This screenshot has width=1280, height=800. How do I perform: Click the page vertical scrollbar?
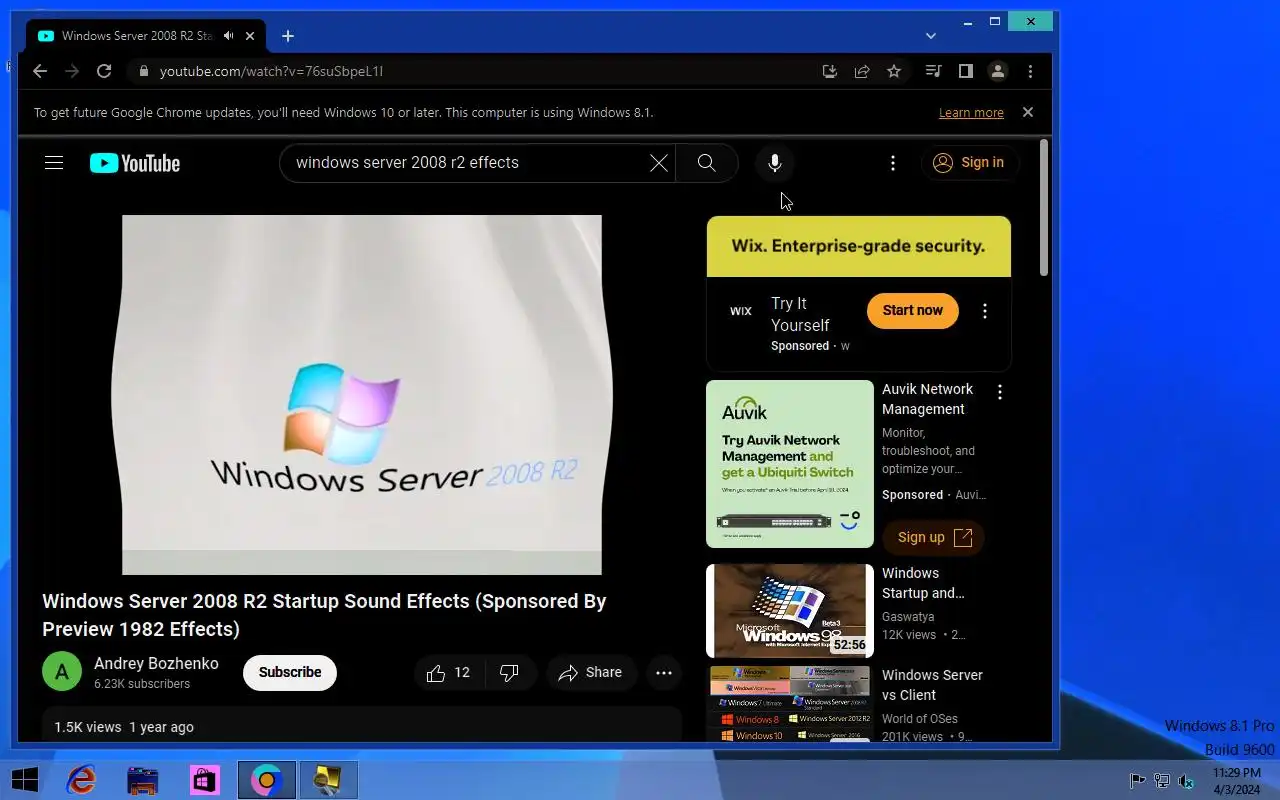pos(1044,208)
